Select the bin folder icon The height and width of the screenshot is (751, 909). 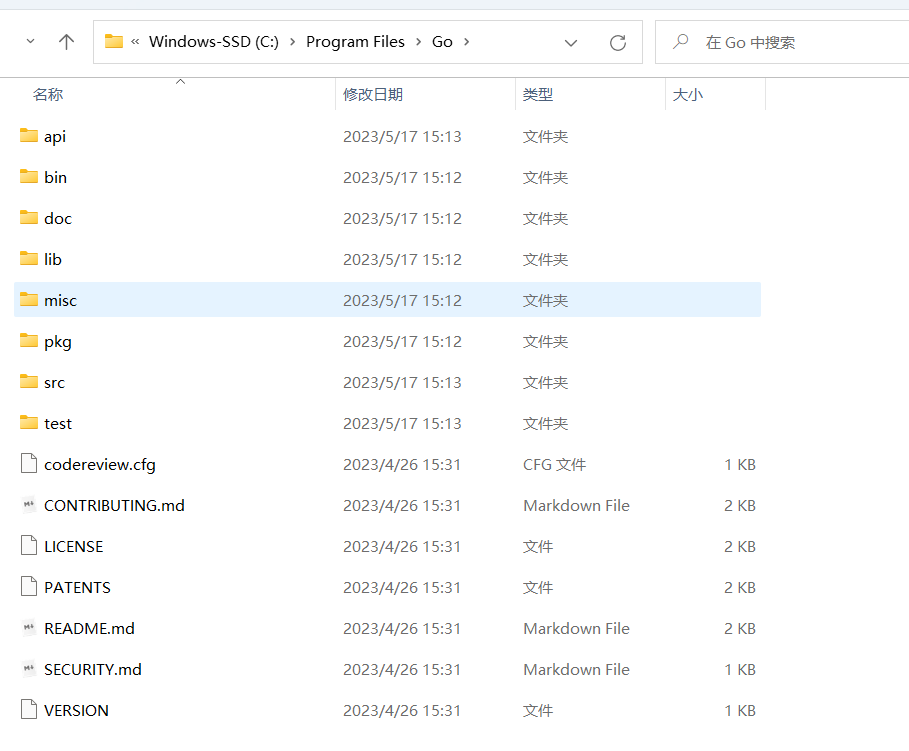click(x=29, y=176)
